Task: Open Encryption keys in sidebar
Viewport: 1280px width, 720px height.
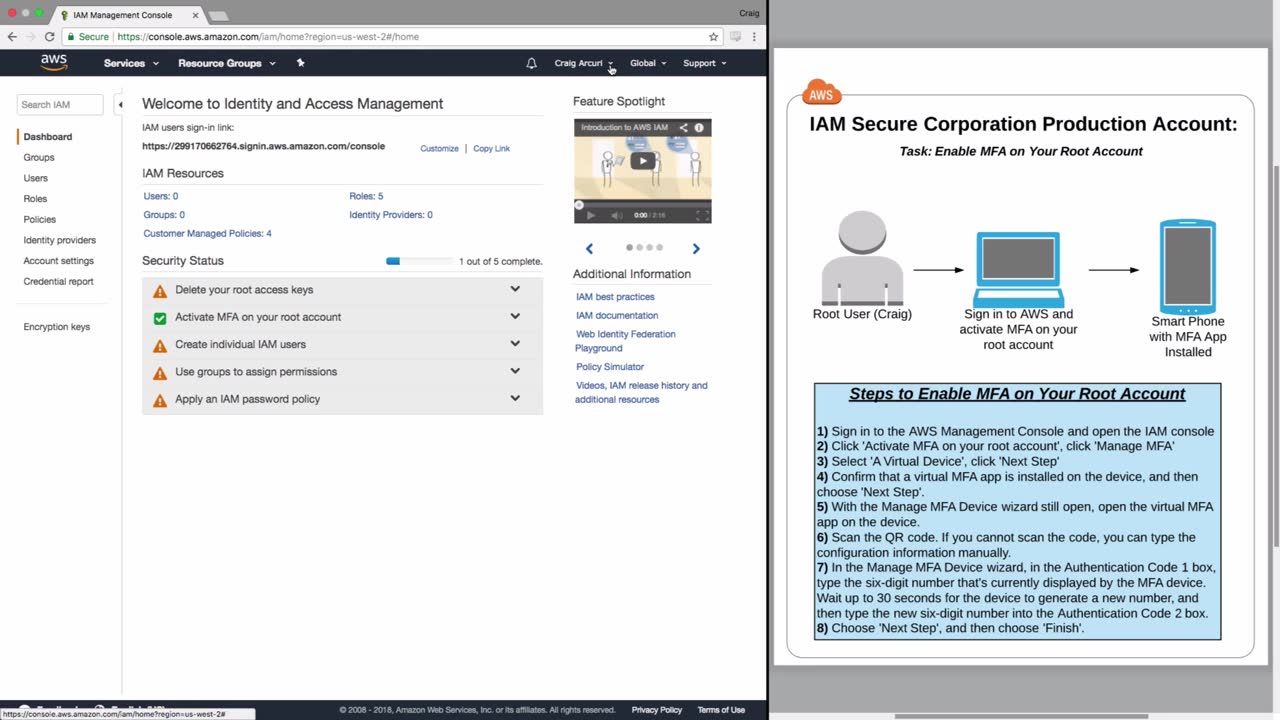Action: point(57,327)
